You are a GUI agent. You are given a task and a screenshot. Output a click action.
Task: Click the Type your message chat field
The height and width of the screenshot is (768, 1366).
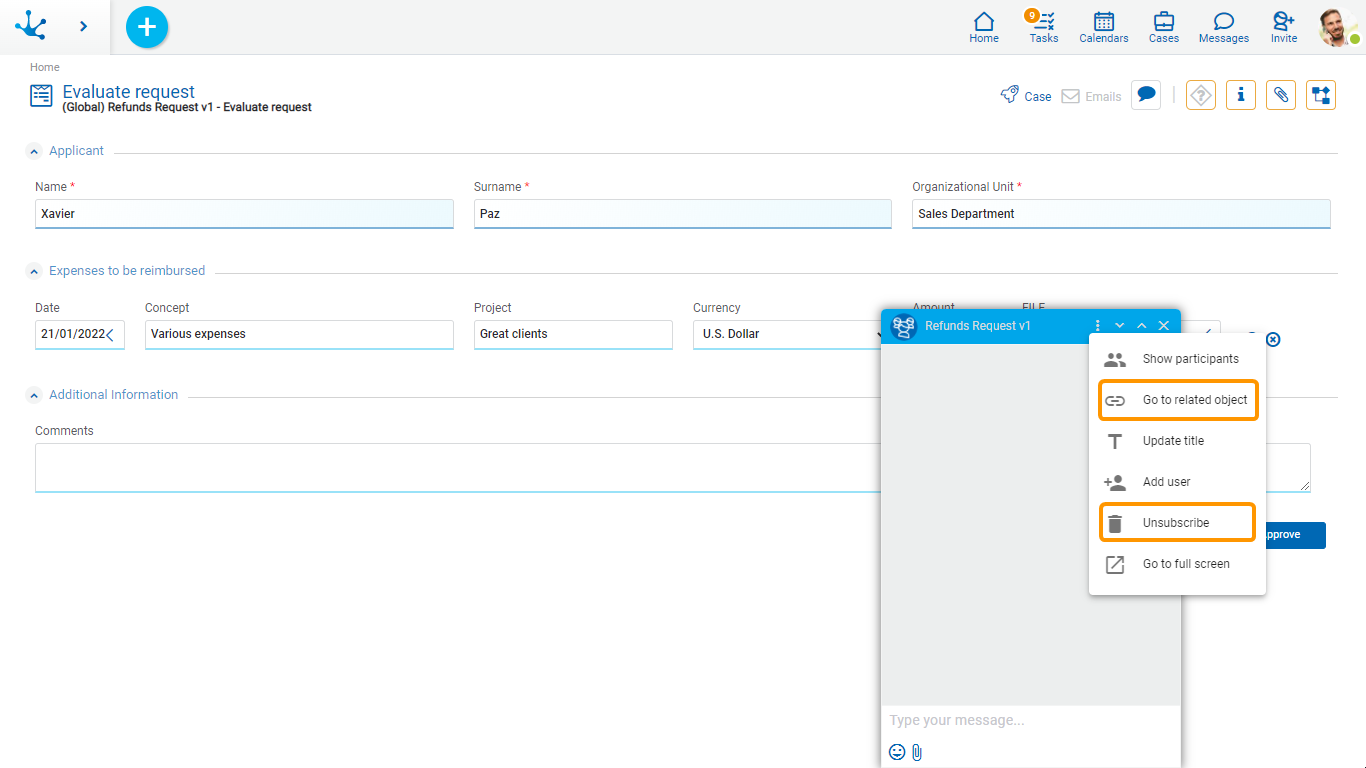[1030, 720]
